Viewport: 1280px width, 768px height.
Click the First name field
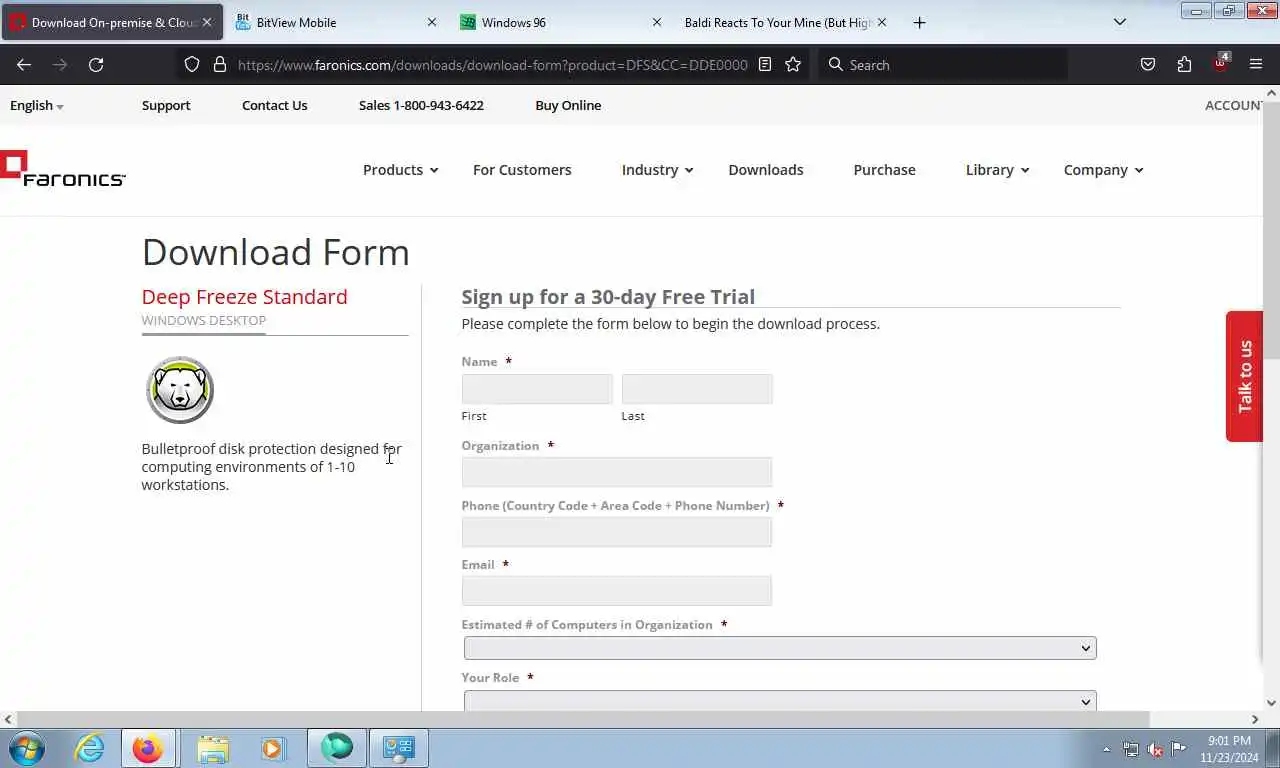537,389
